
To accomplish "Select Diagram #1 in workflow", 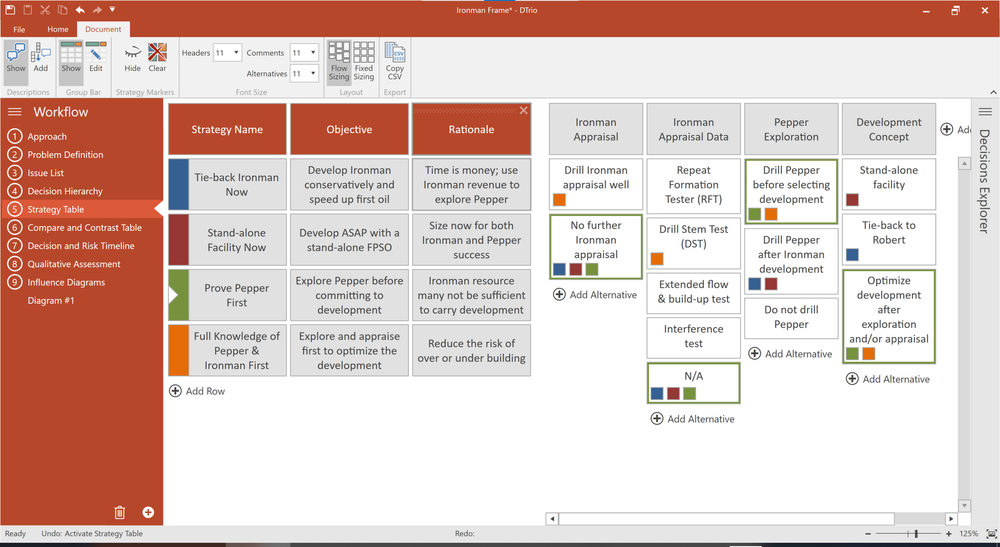I will [50, 300].
